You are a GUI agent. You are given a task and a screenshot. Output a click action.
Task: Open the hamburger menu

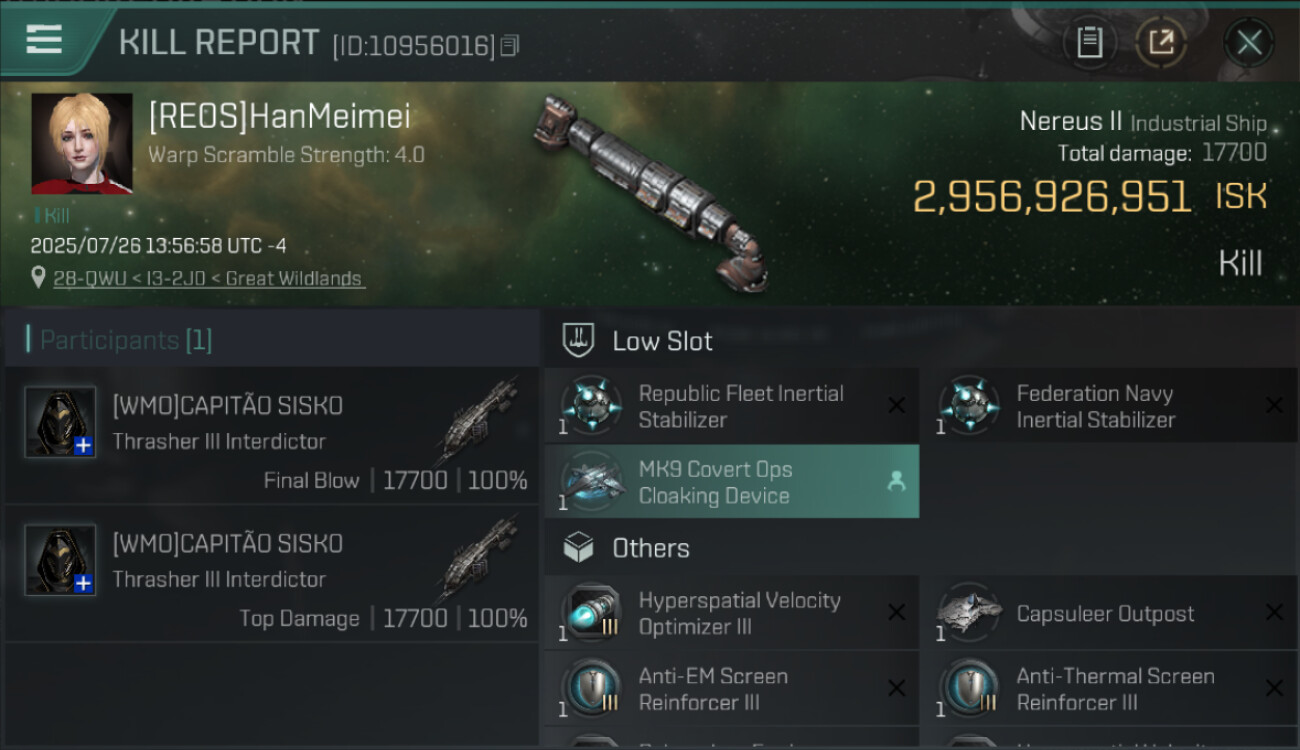45,40
